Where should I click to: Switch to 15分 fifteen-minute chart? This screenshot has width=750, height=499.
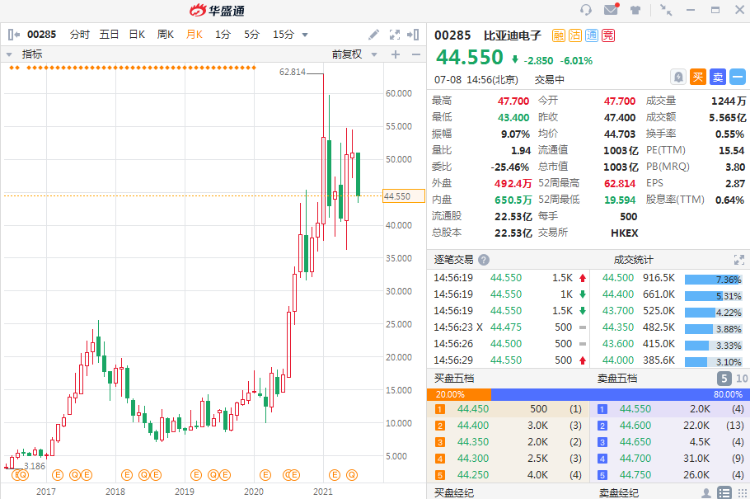tap(283, 34)
